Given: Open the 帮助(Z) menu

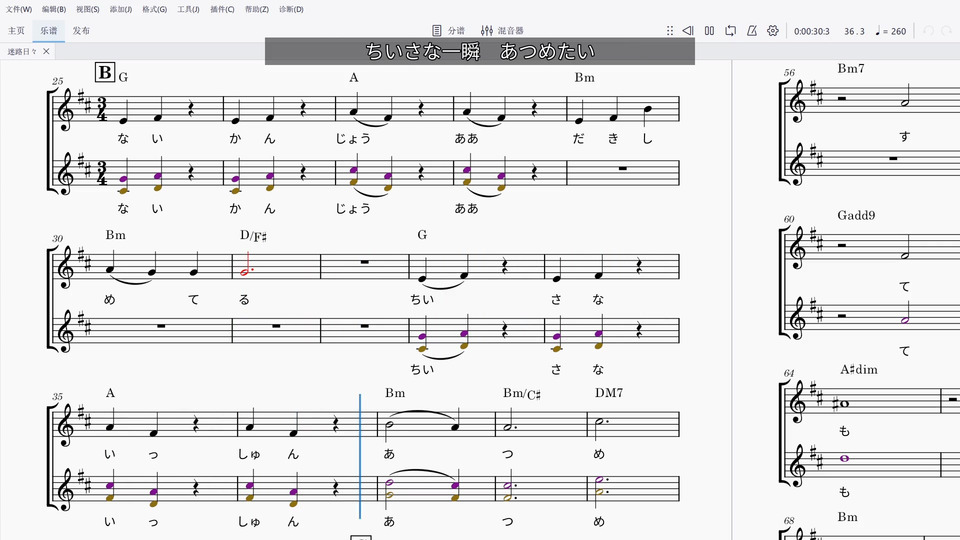Looking at the screenshot, I should [257, 9].
